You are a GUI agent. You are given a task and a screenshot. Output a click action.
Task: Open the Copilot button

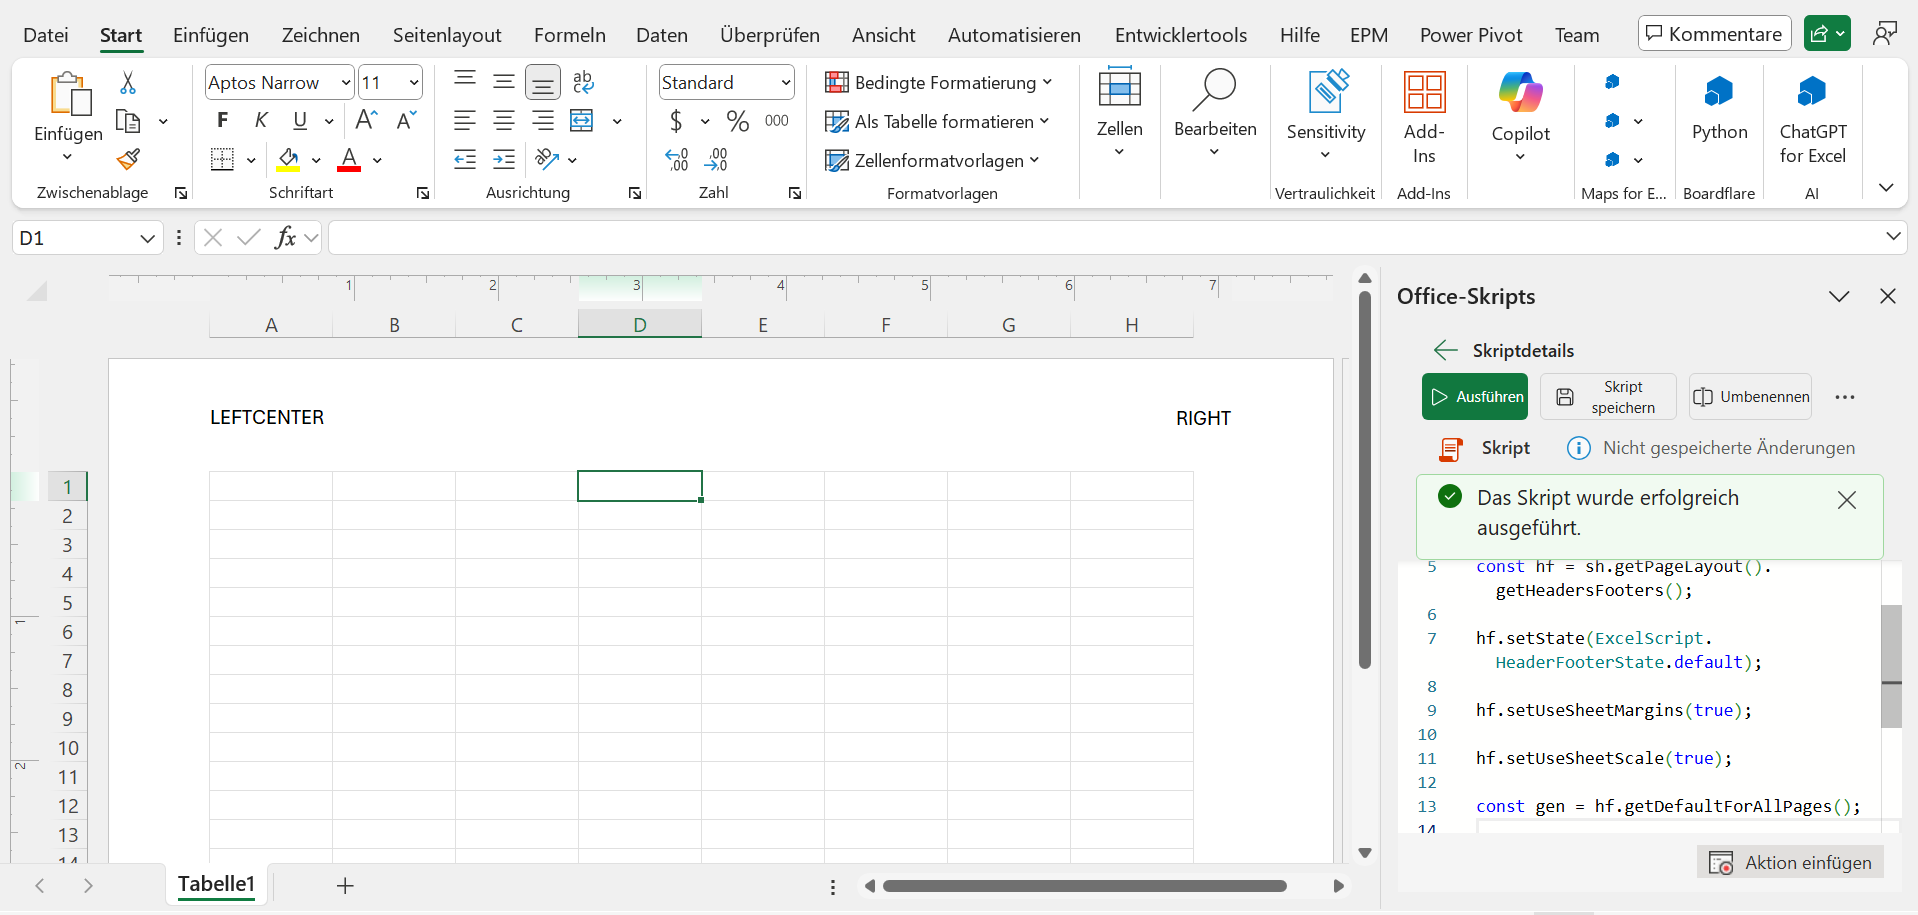(x=1520, y=116)
